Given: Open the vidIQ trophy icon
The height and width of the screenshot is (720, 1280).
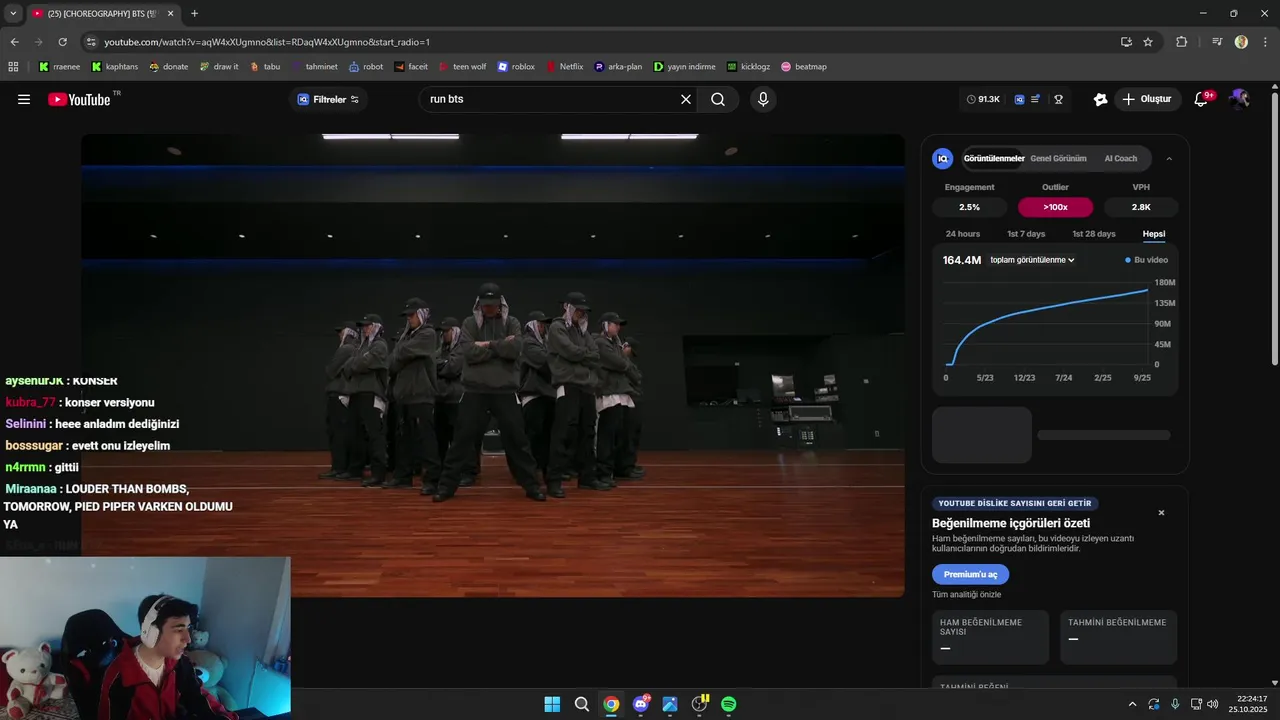Looking at the screenshot, I should coord(1058,99).
